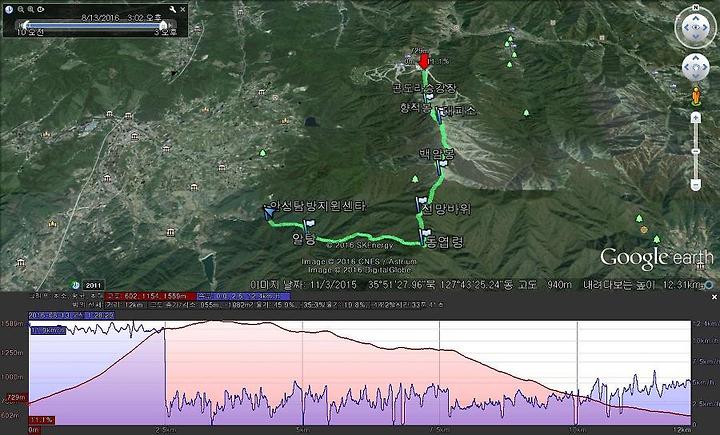The width and height of the screenshot is (720, 435).
Task: Click the 11.1% slope cursor tag
Action: 41,420
